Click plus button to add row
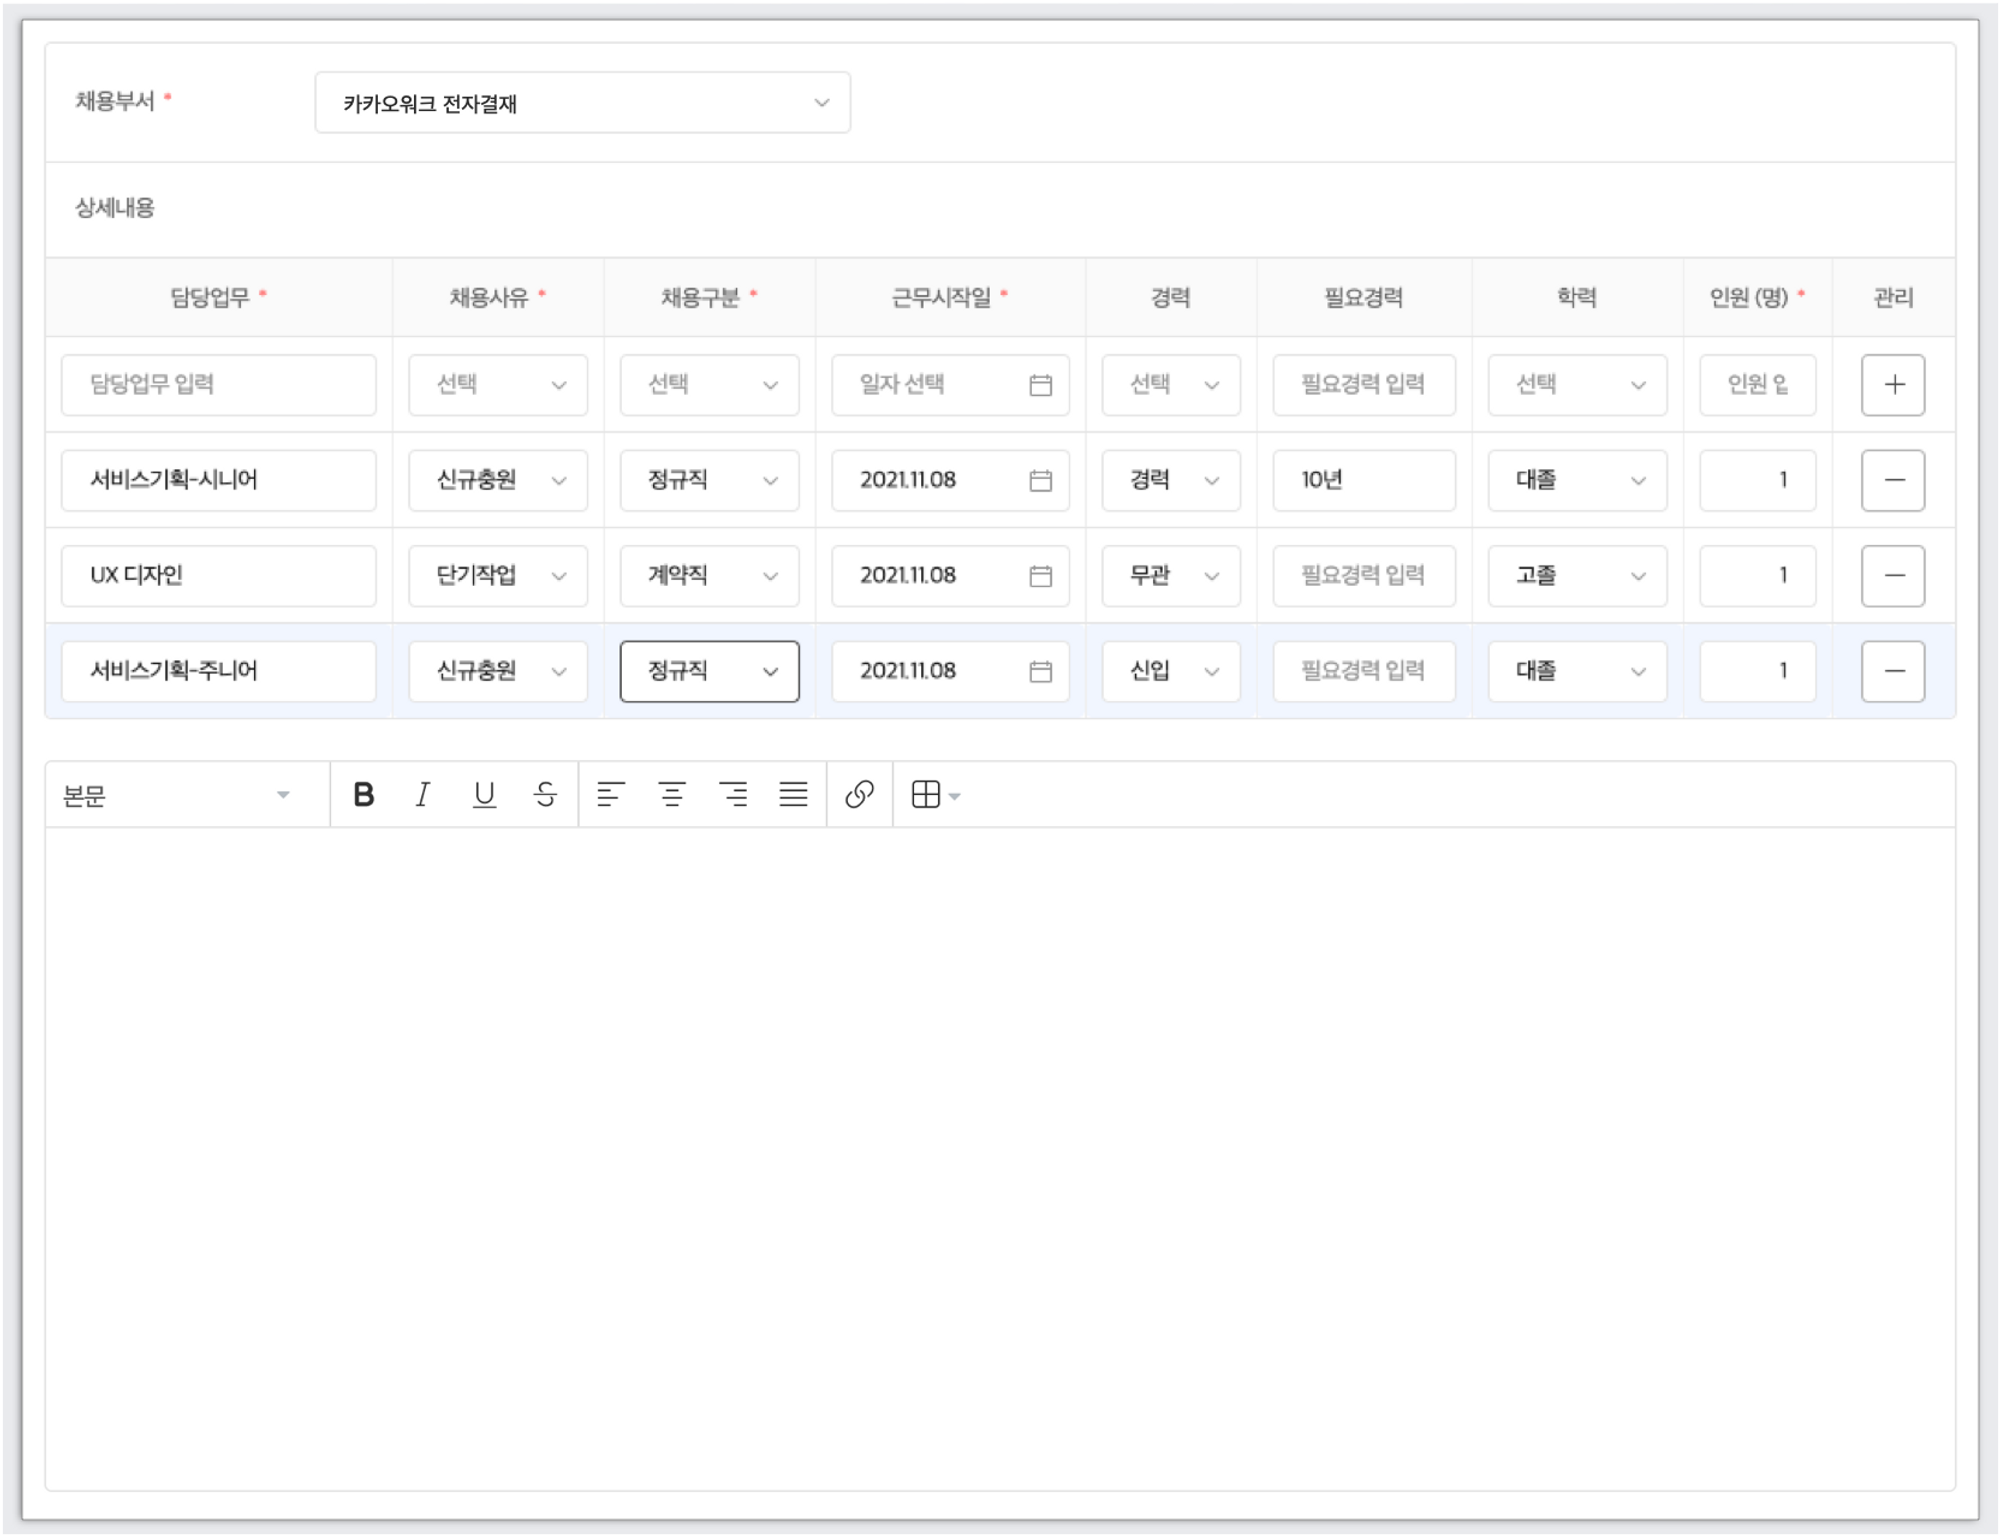The image size is (2000, 1536). point(1892,385)
